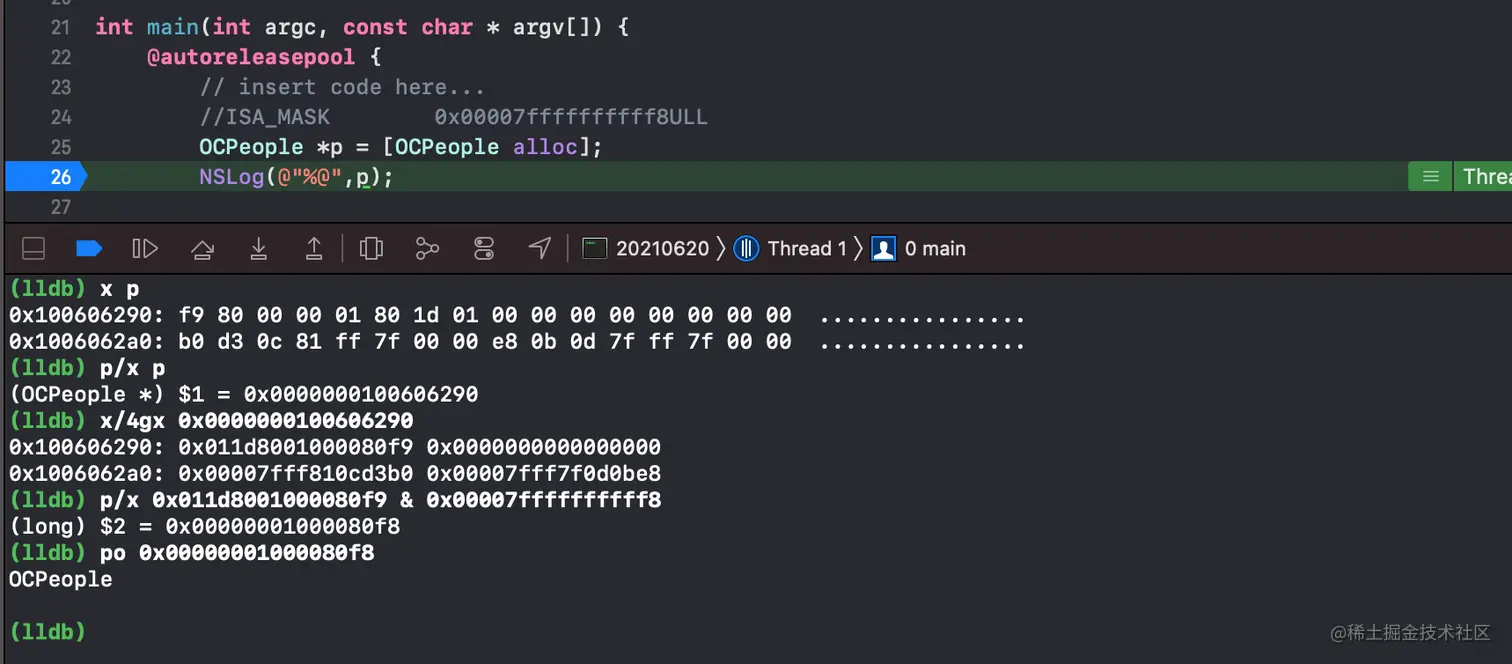The height and width of the screenshot is (664, 1512).
Task: Click the empty lldb prompt at the bottom
Action: click(x=47, y=631)
